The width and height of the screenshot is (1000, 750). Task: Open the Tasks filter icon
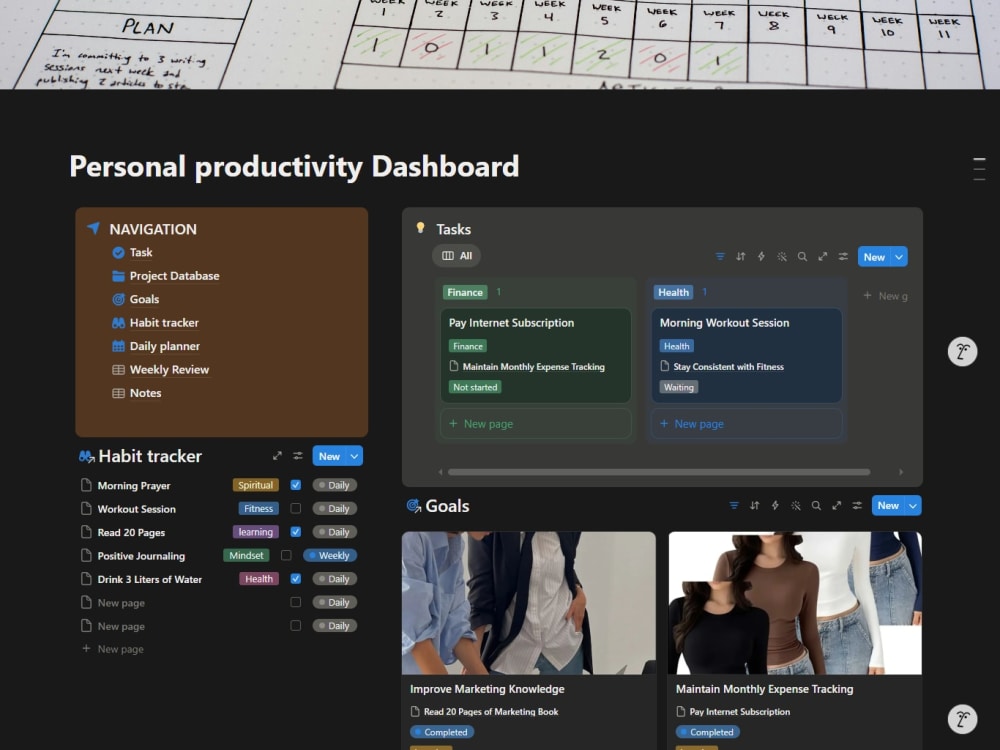(x=720, y=256)
